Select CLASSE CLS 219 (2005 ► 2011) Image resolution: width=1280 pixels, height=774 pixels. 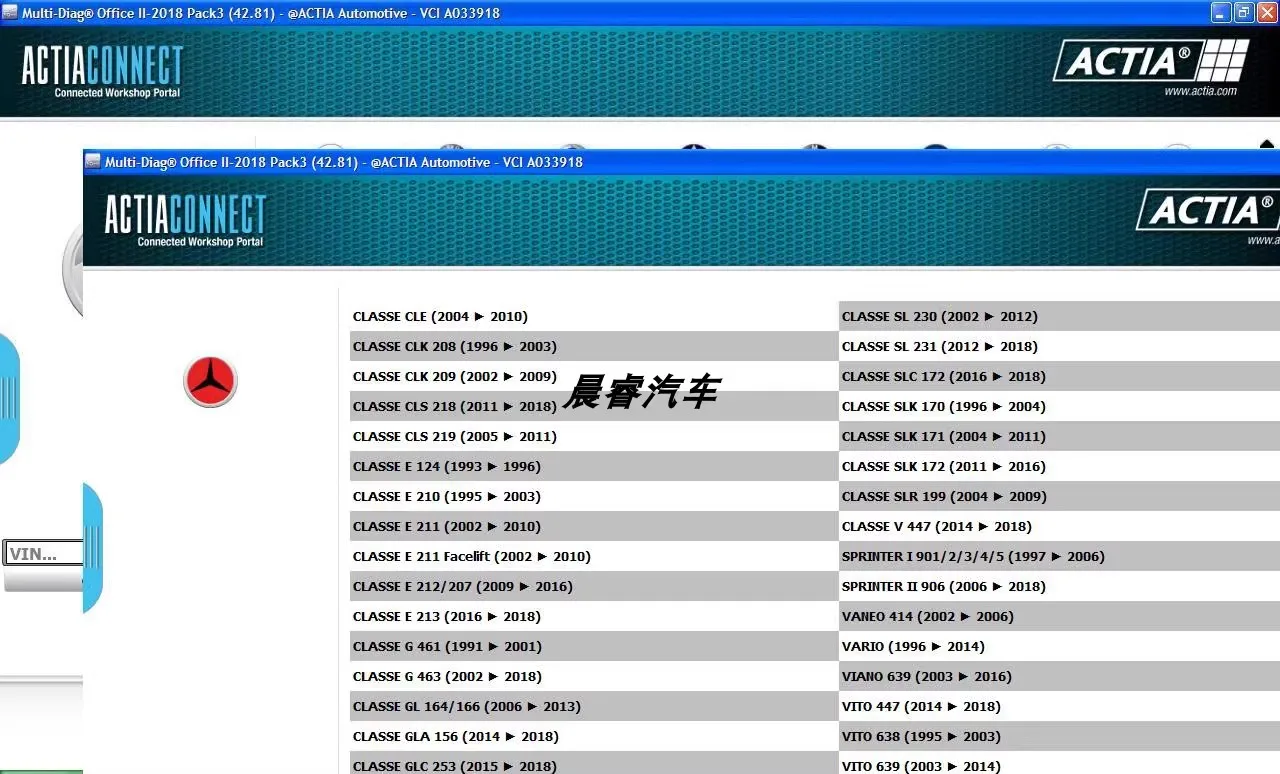click(594, 436)
